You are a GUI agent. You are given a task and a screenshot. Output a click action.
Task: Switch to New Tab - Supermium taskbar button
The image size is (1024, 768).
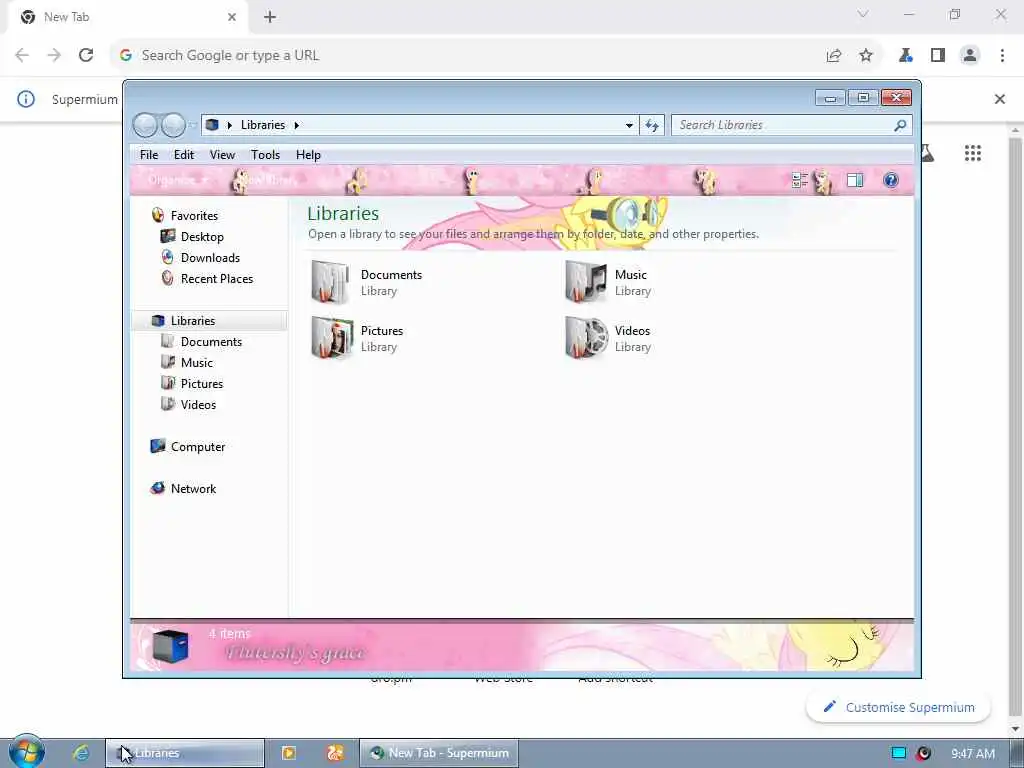pyautogui.click(x=439, y=753)
